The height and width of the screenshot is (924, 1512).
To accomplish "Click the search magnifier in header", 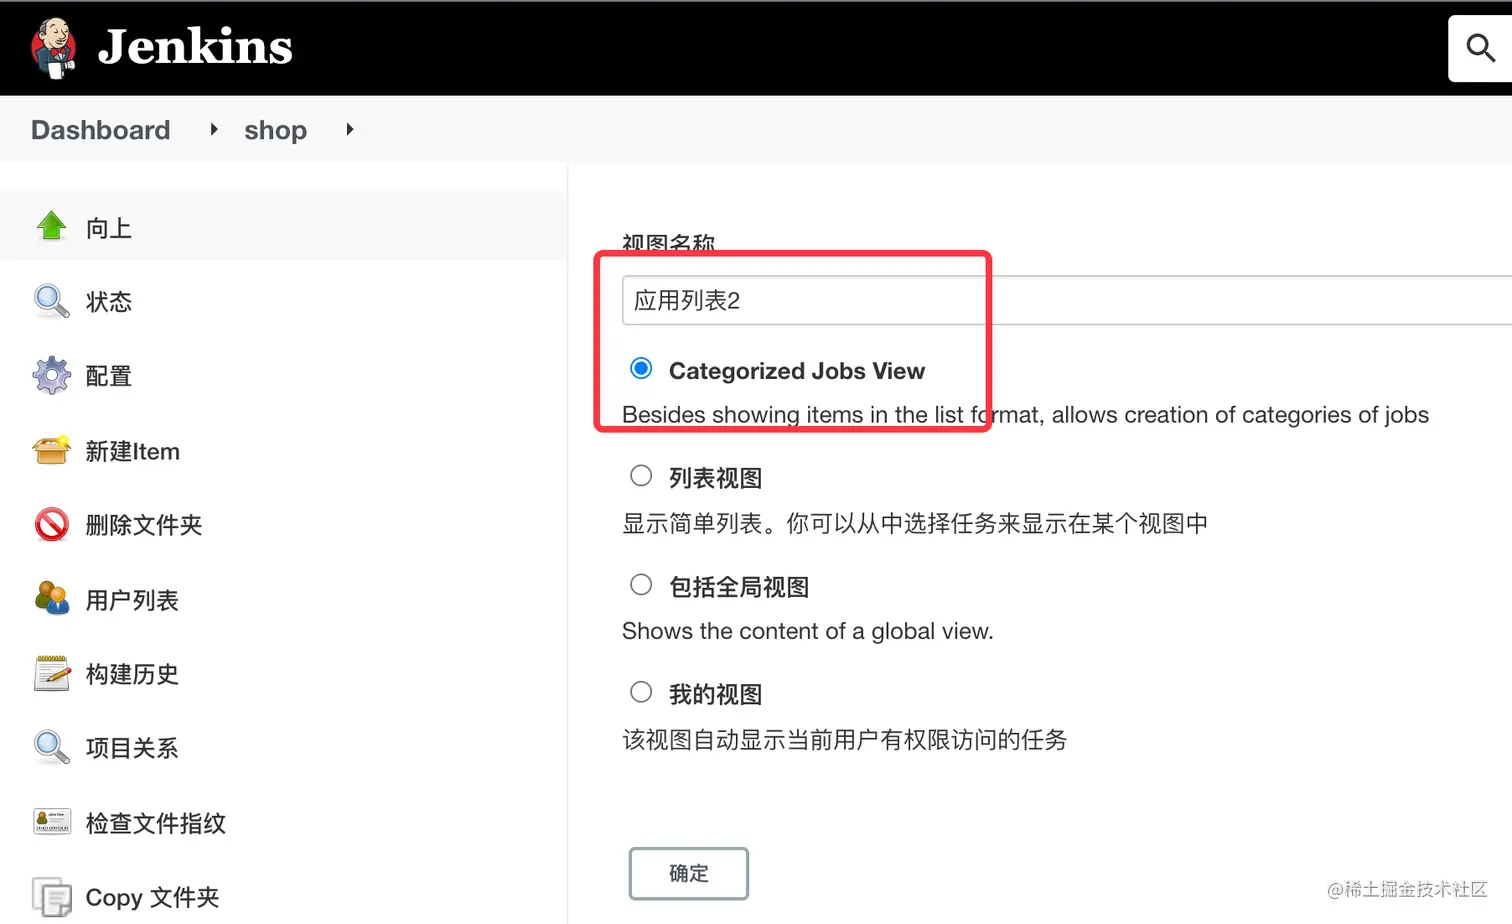I will pyautogui.click(x=1480, y=48).
